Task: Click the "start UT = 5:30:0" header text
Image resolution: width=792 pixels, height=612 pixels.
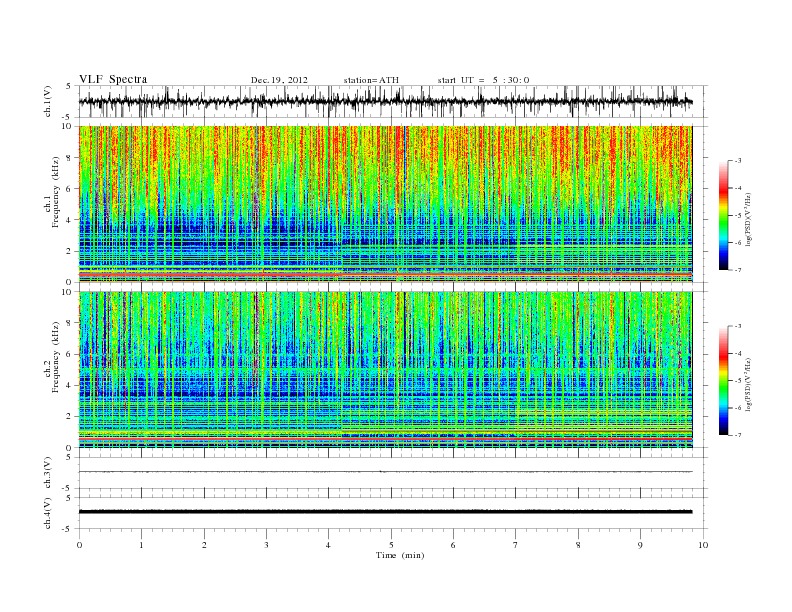Action: (483, 80)
